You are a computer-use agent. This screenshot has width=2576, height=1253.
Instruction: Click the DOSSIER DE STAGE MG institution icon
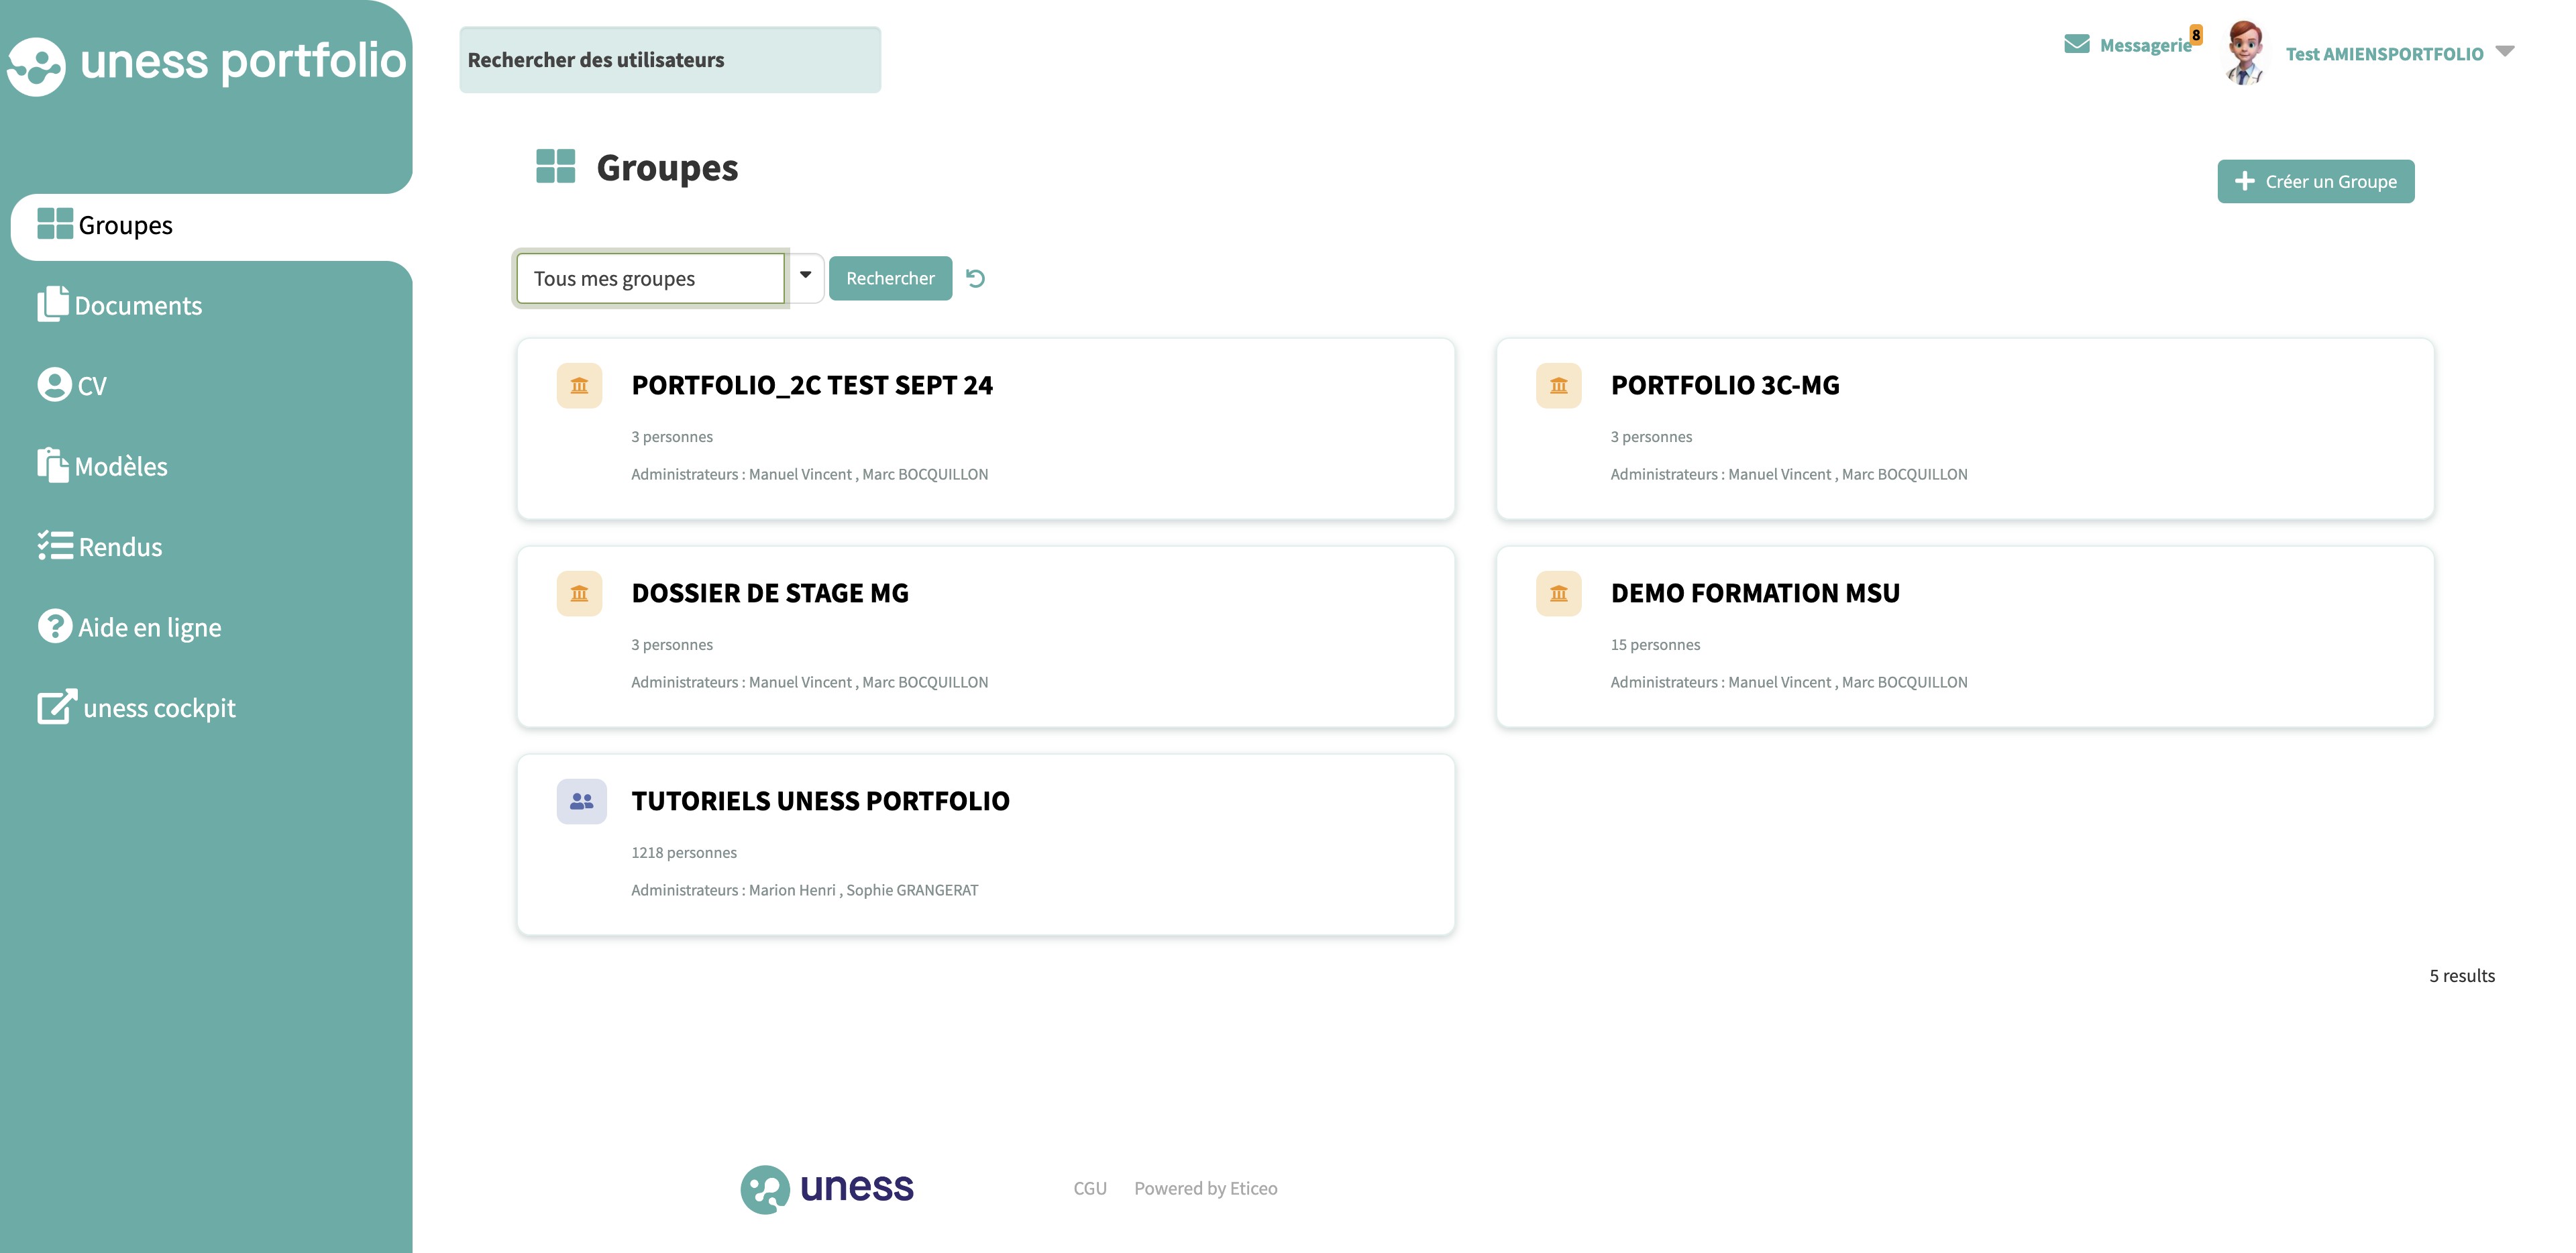point(579,594)
